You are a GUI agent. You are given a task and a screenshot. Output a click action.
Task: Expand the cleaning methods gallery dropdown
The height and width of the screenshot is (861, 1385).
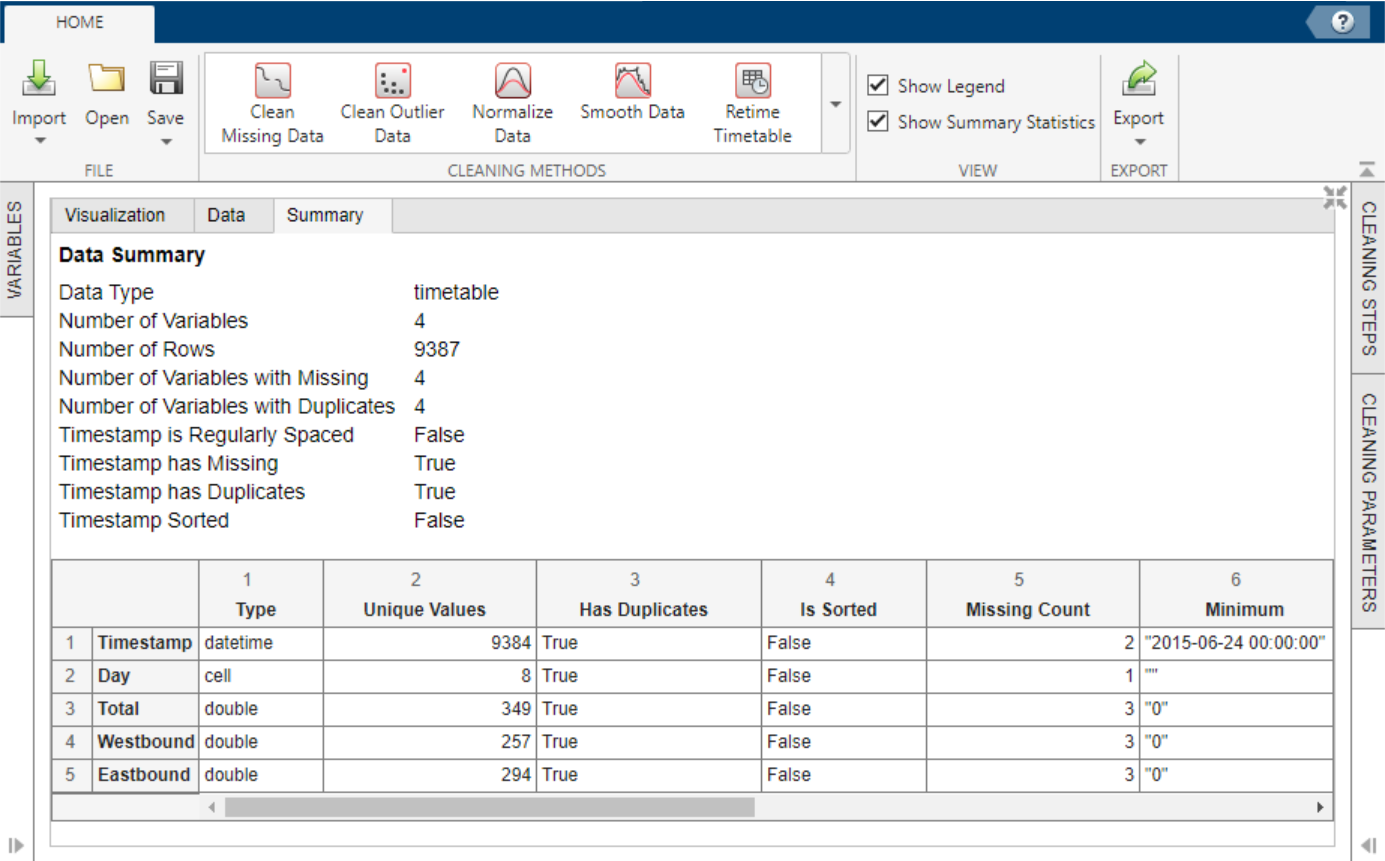pyautogui.click(x=834, y=104)
